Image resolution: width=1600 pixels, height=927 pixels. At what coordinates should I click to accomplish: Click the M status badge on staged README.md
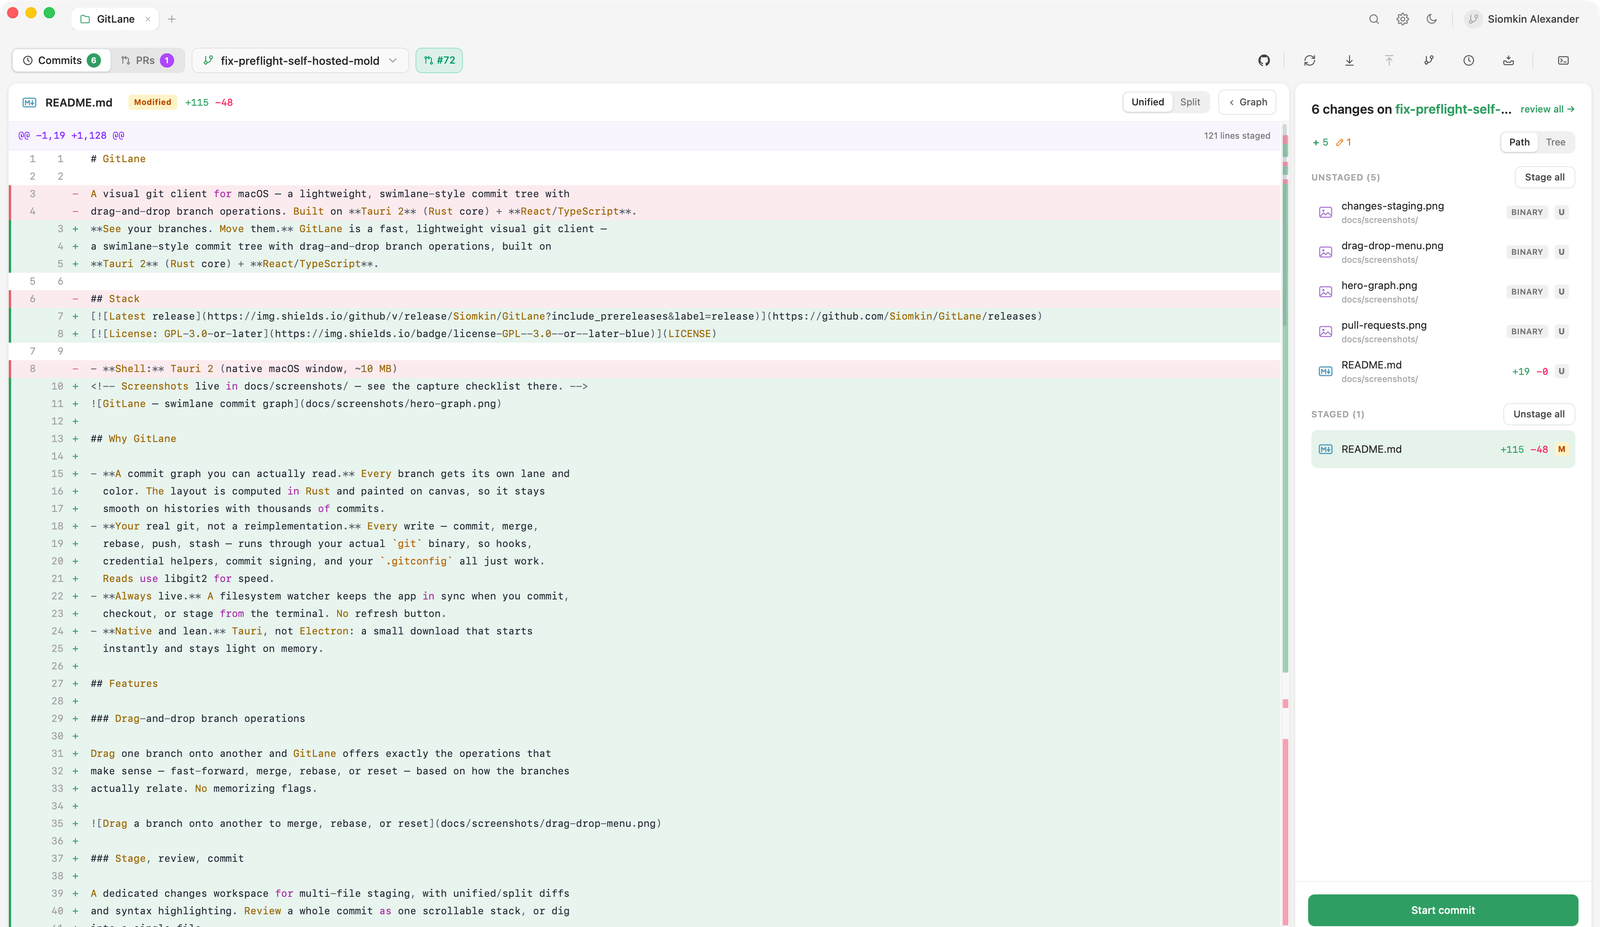coord(1561,449)
